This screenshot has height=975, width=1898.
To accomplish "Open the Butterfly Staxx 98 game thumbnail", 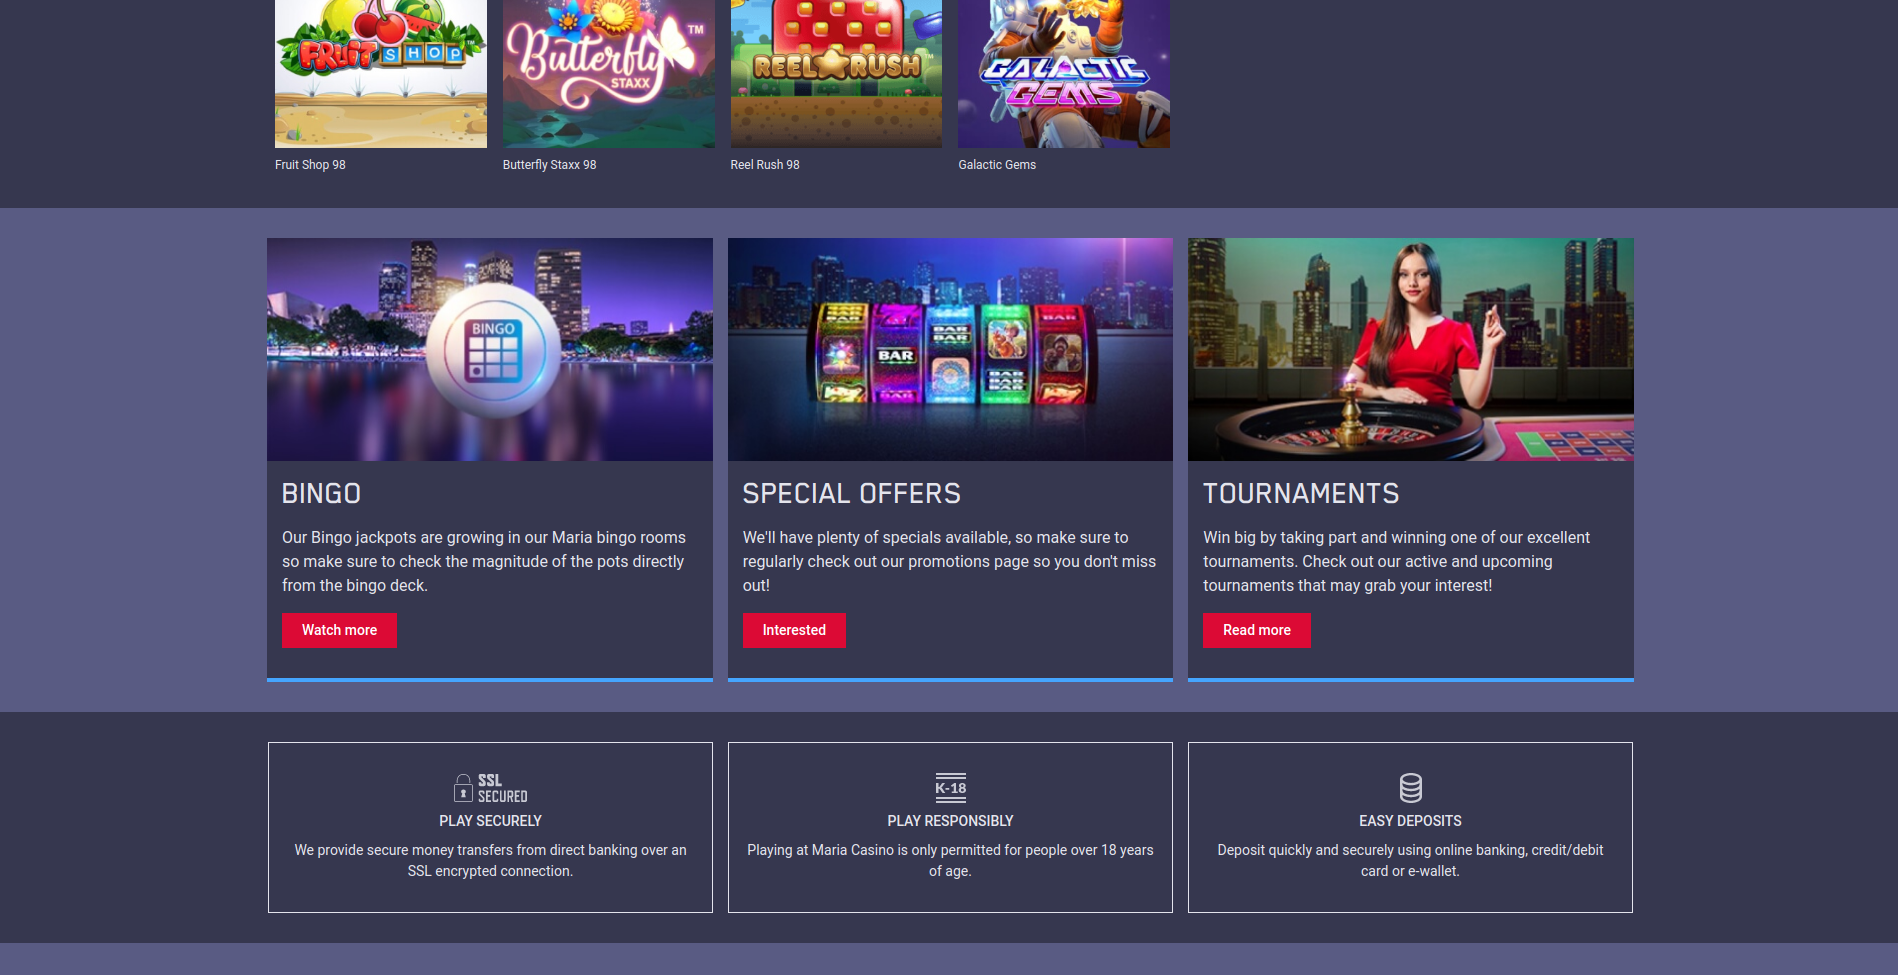I will [x=609, y=74].
